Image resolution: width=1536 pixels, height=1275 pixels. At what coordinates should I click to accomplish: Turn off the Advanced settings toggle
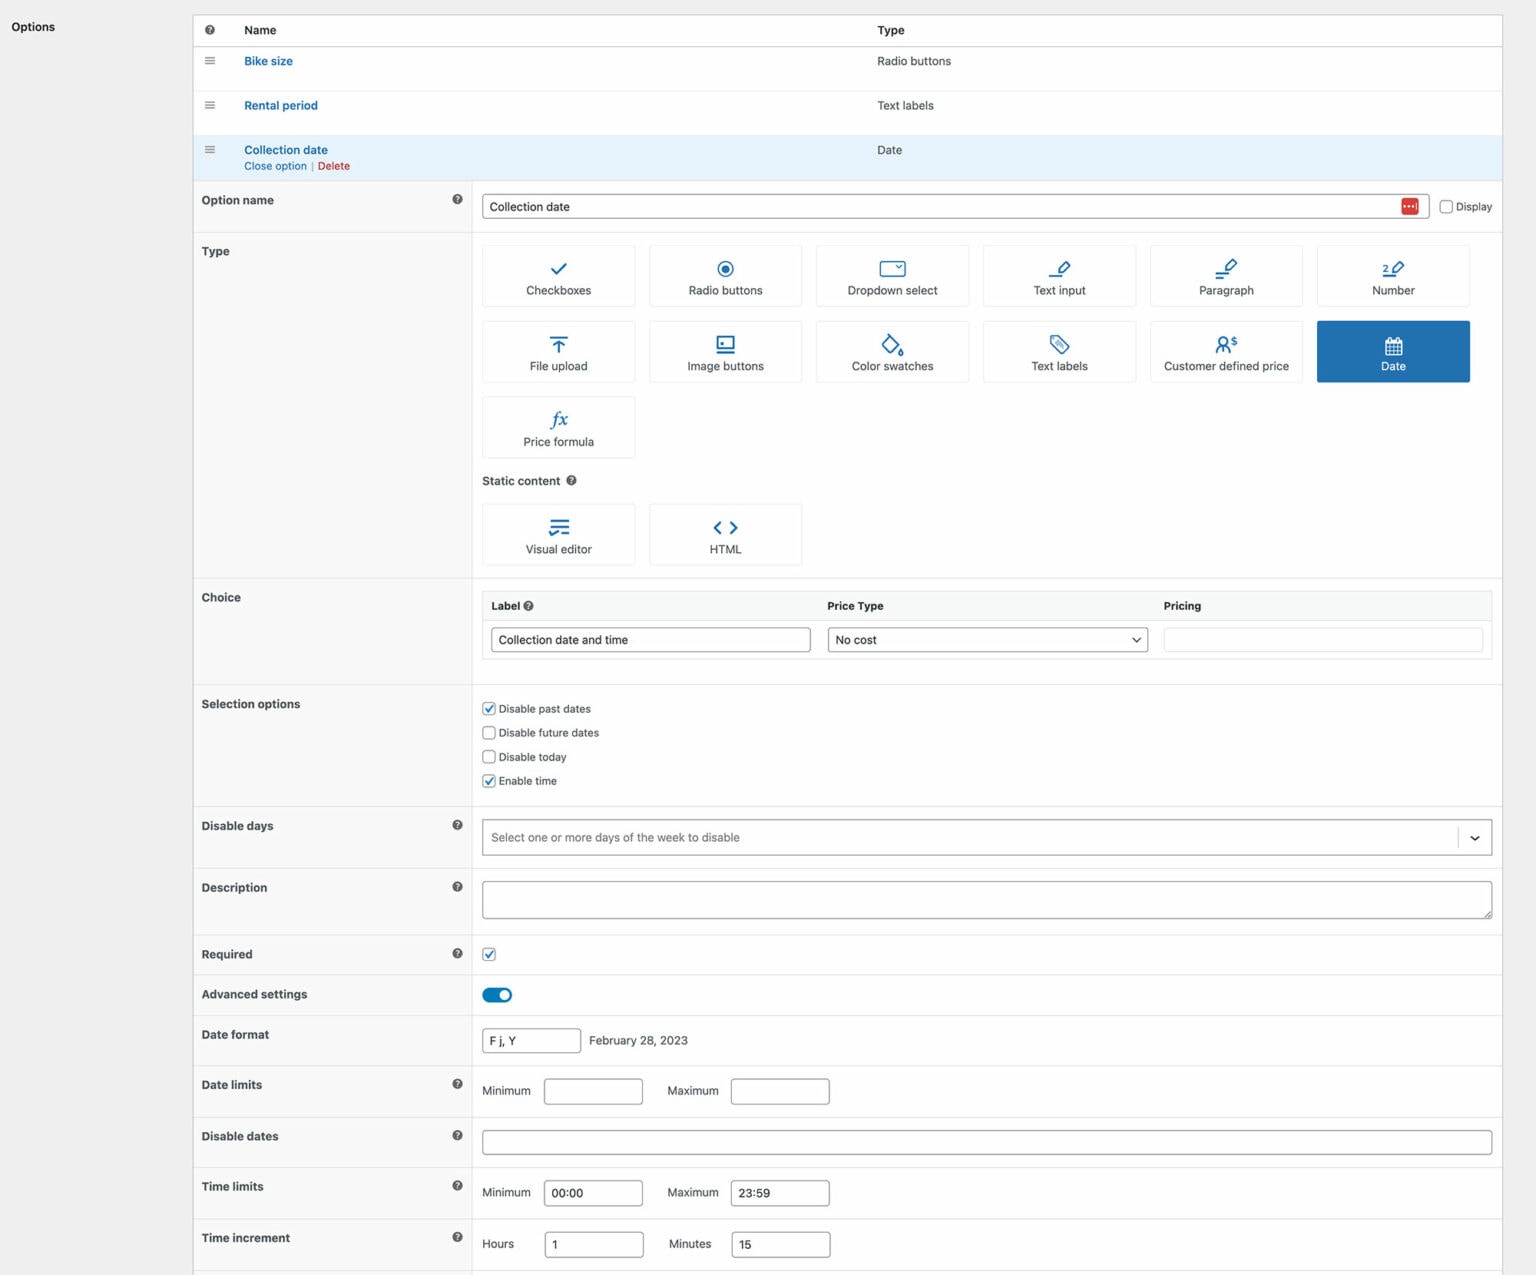[x=498, y=995]
